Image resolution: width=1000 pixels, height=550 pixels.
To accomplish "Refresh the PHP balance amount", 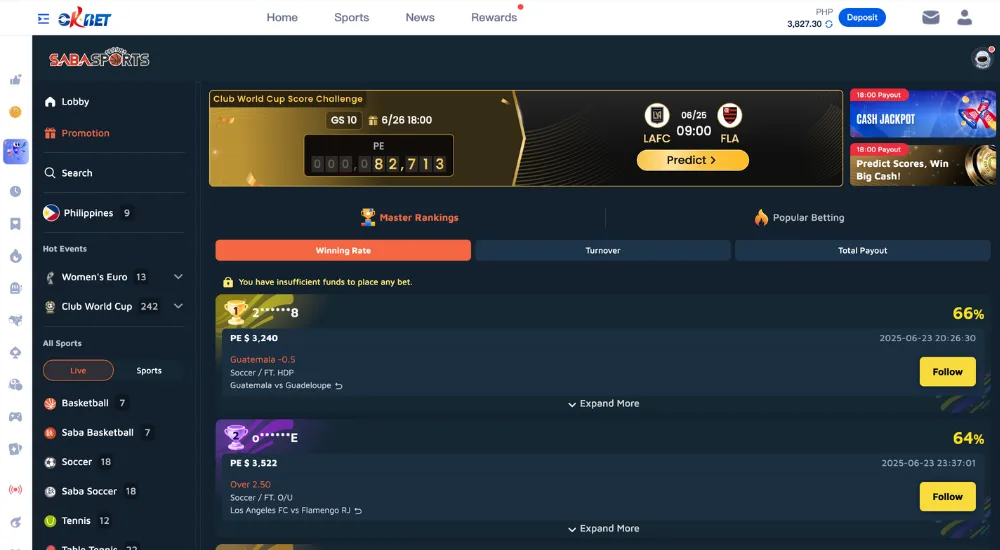I will [828, 24].
